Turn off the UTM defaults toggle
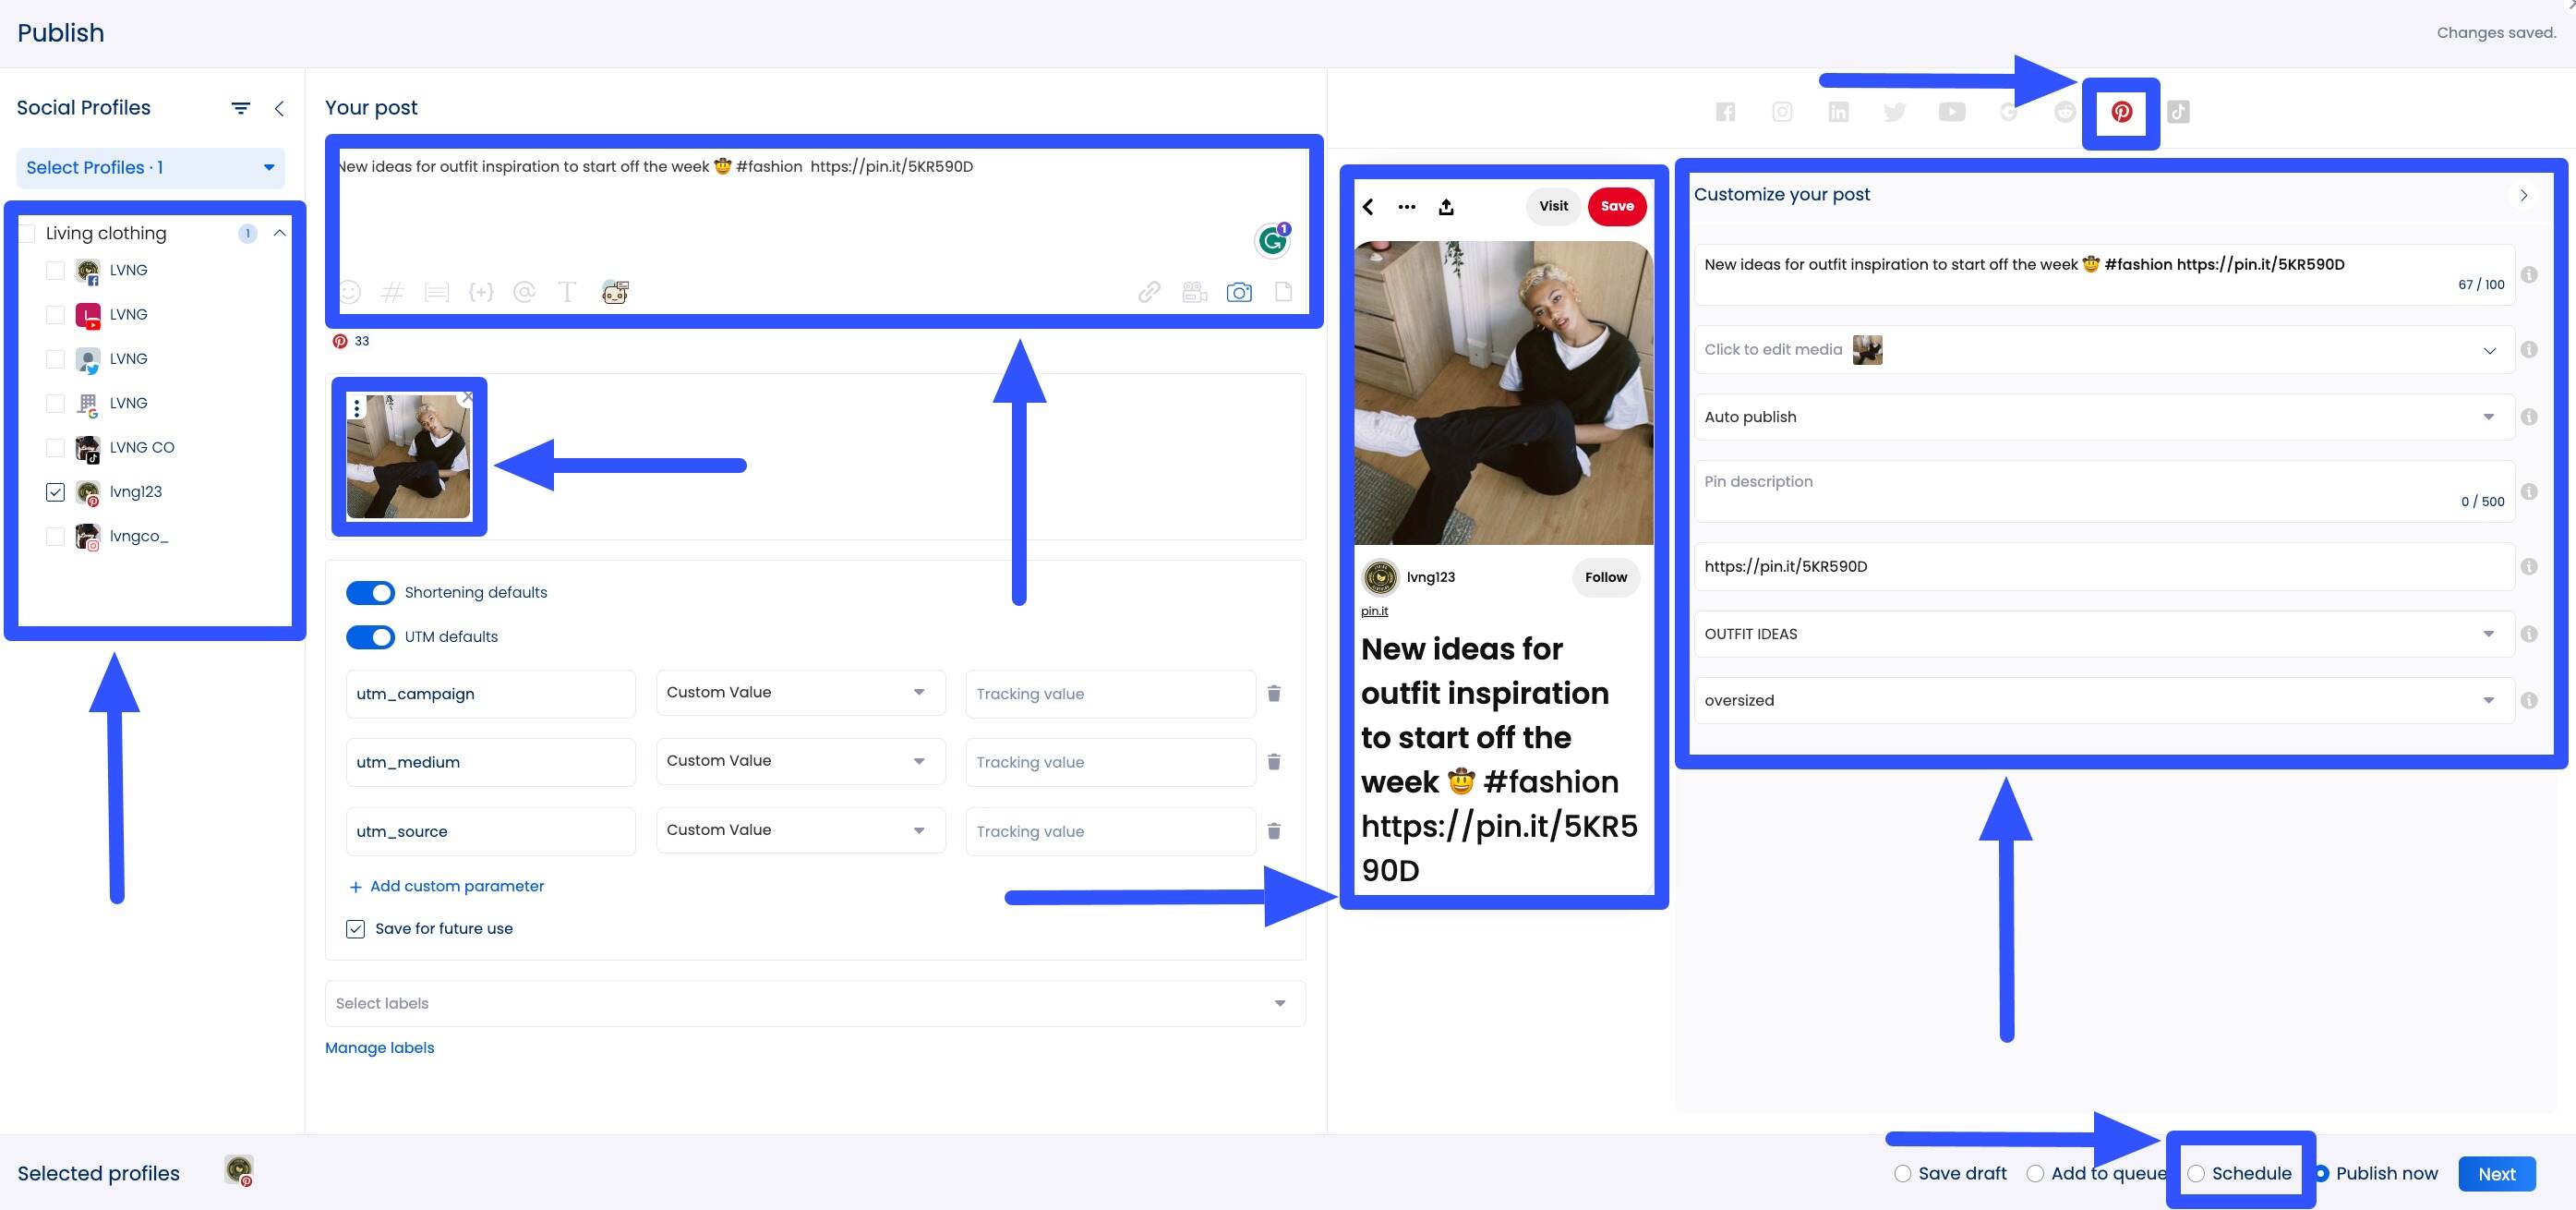The height and width of the screenshot is (1210, 2576). [370, 637]
